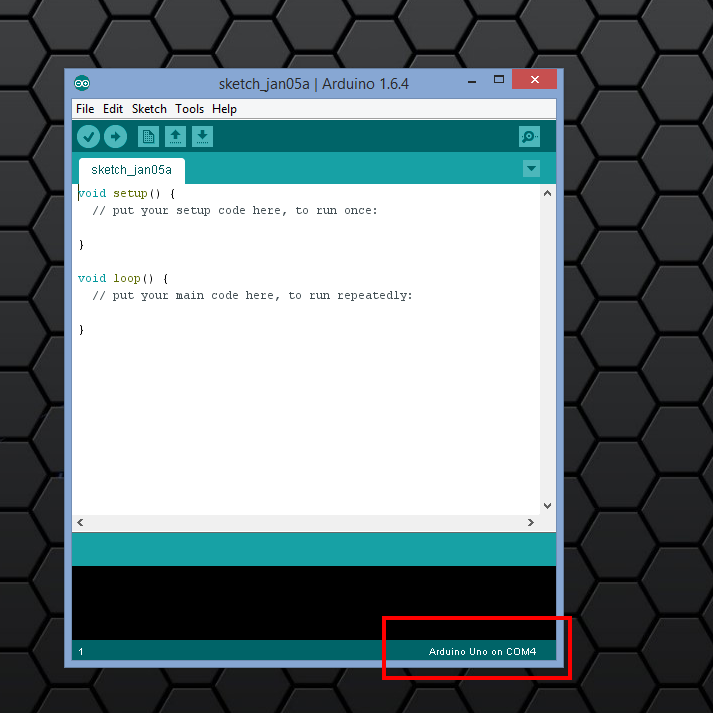
Task: Click the horizontal scroll right arrow
Action: click(x=531, y=522)
